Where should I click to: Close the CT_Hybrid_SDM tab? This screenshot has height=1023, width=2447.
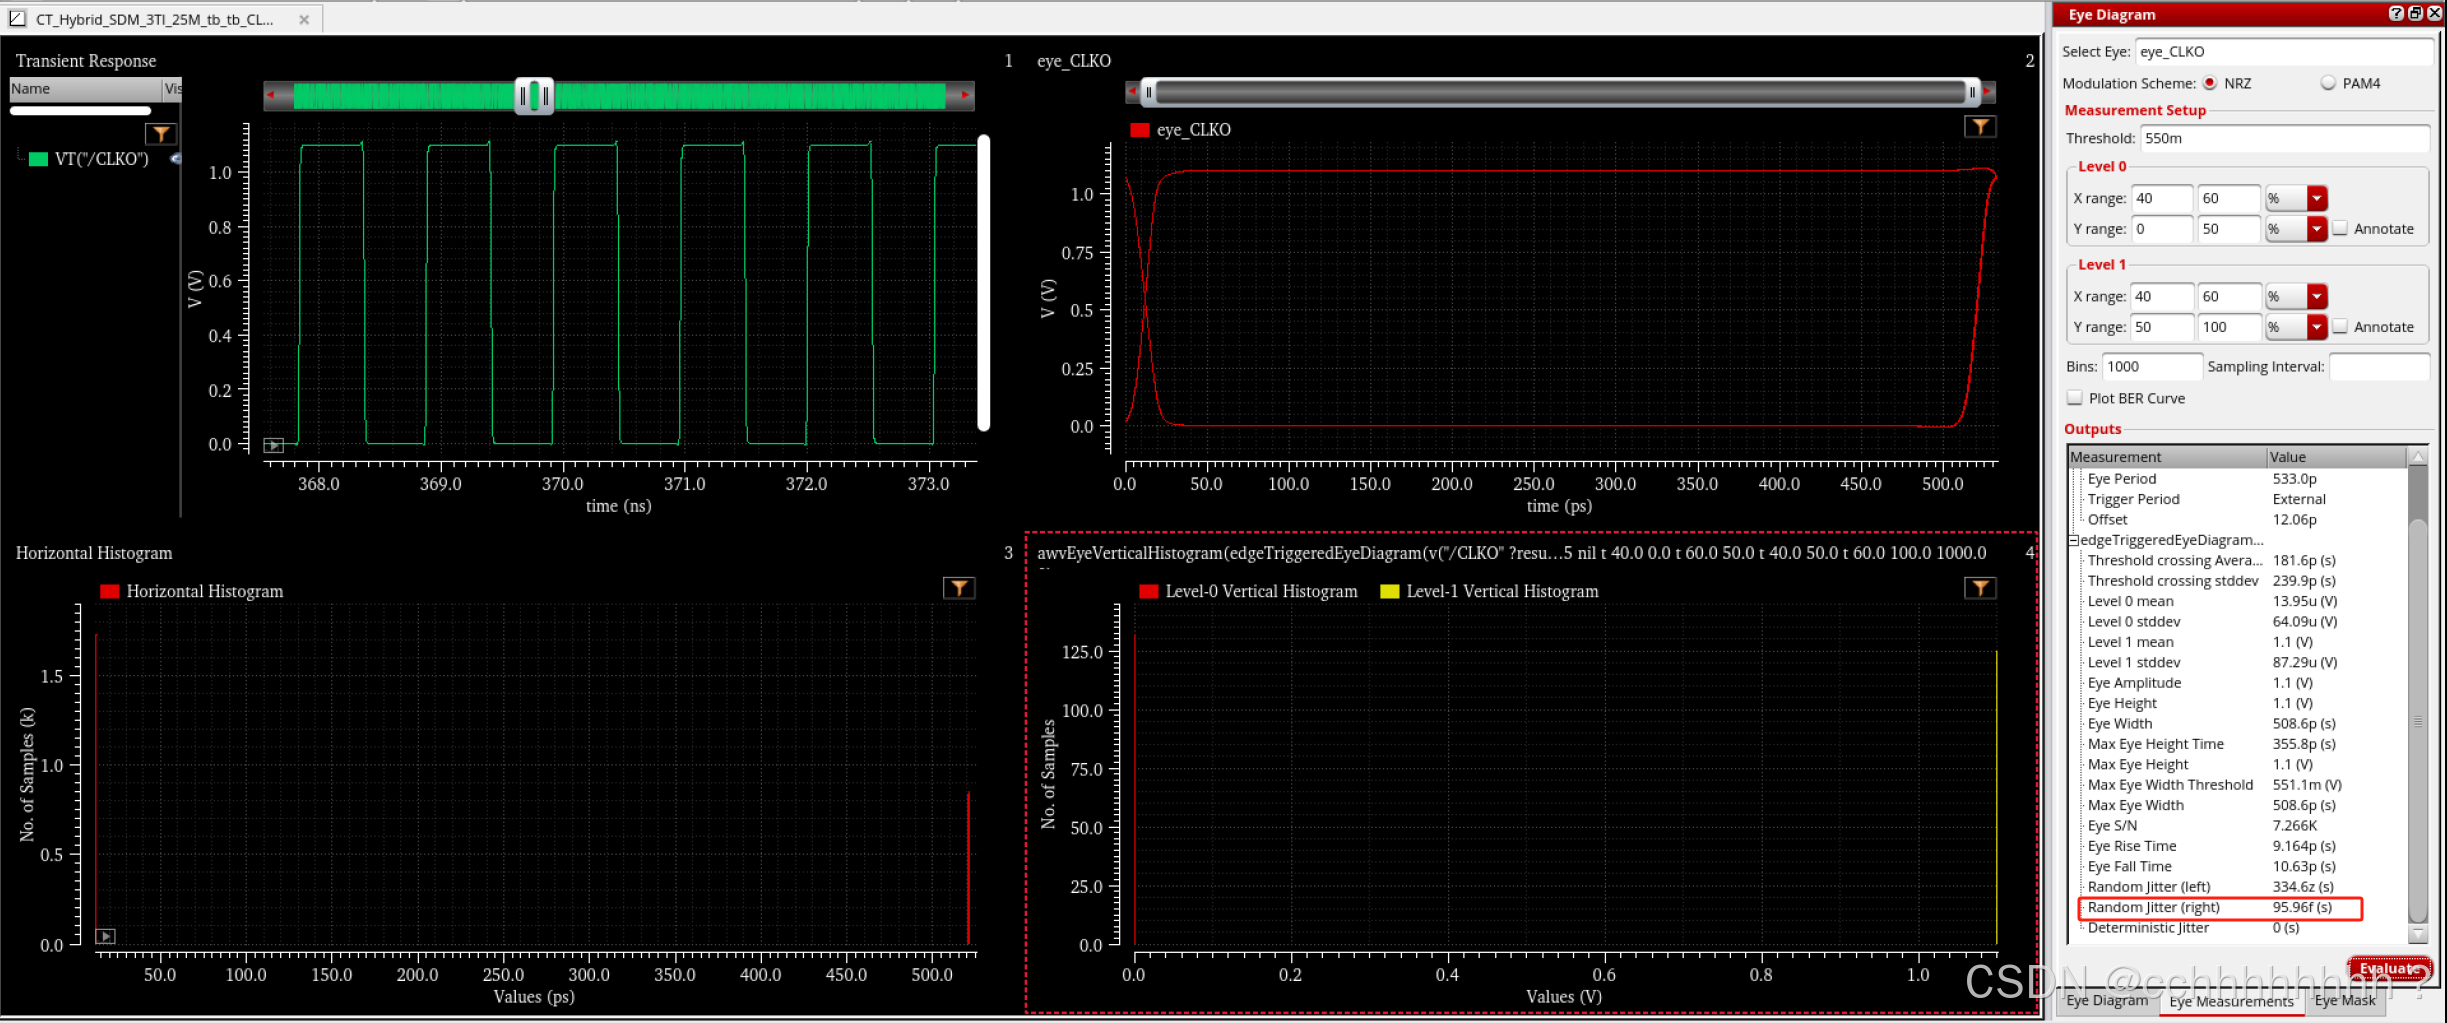coord(304,19)
